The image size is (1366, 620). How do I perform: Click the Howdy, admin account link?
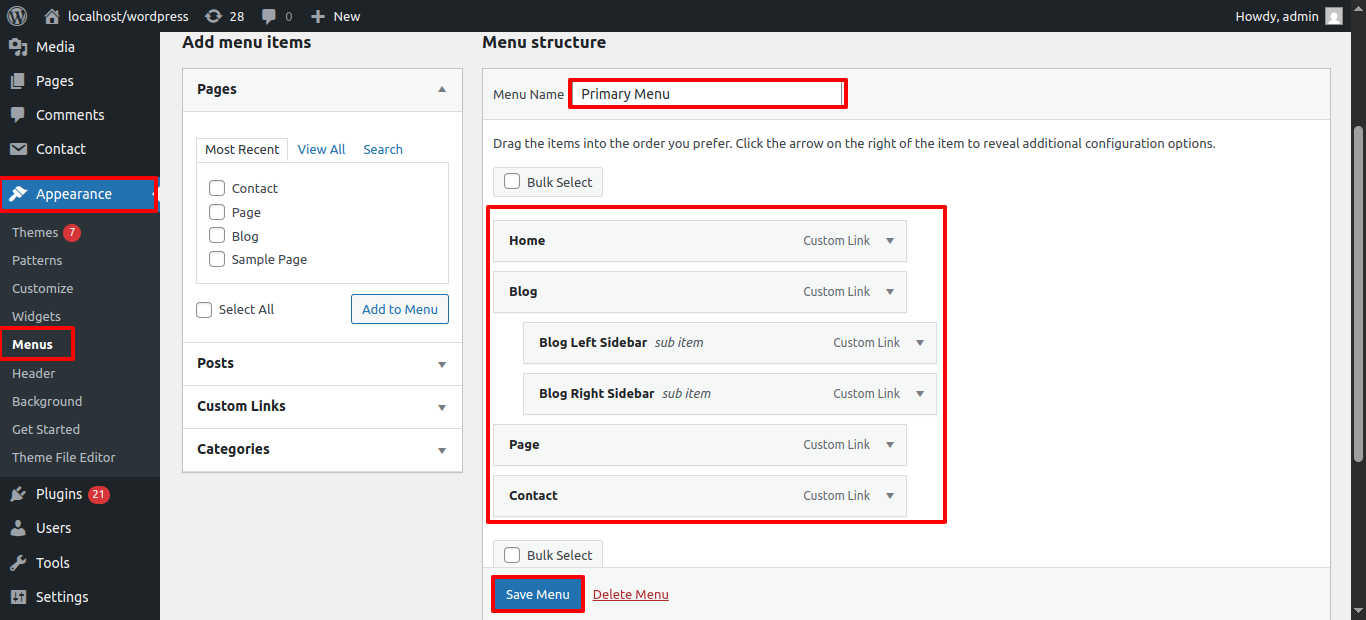click(x=1279, y=16)
